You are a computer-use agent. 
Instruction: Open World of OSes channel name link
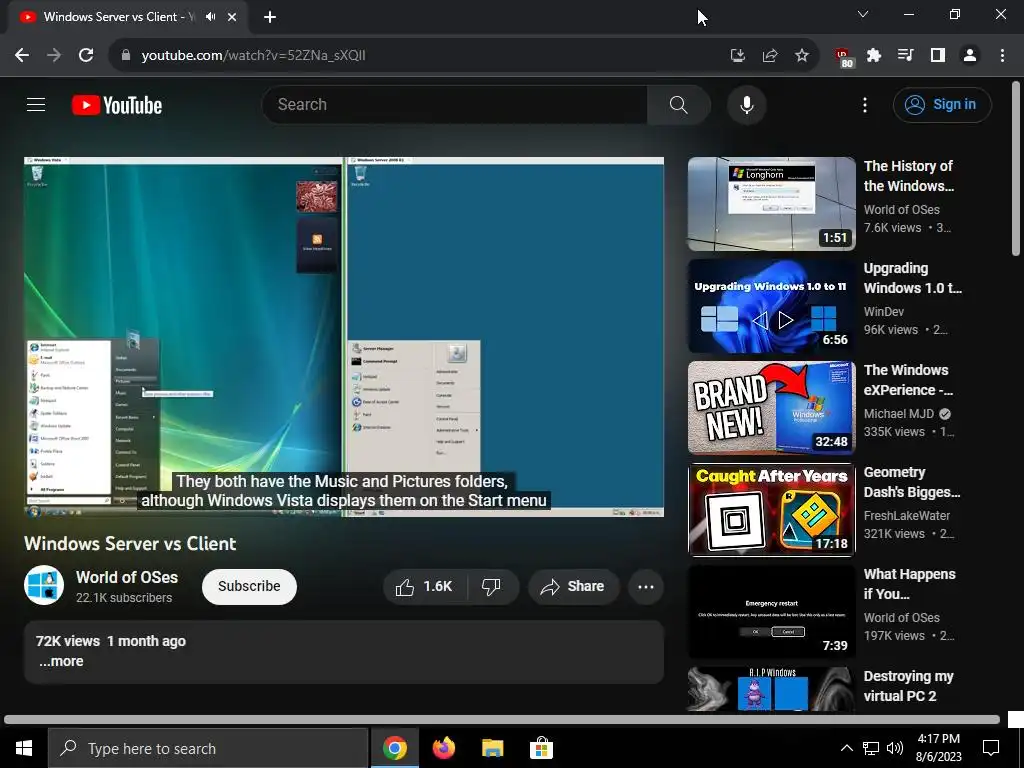tap(127, 577)
